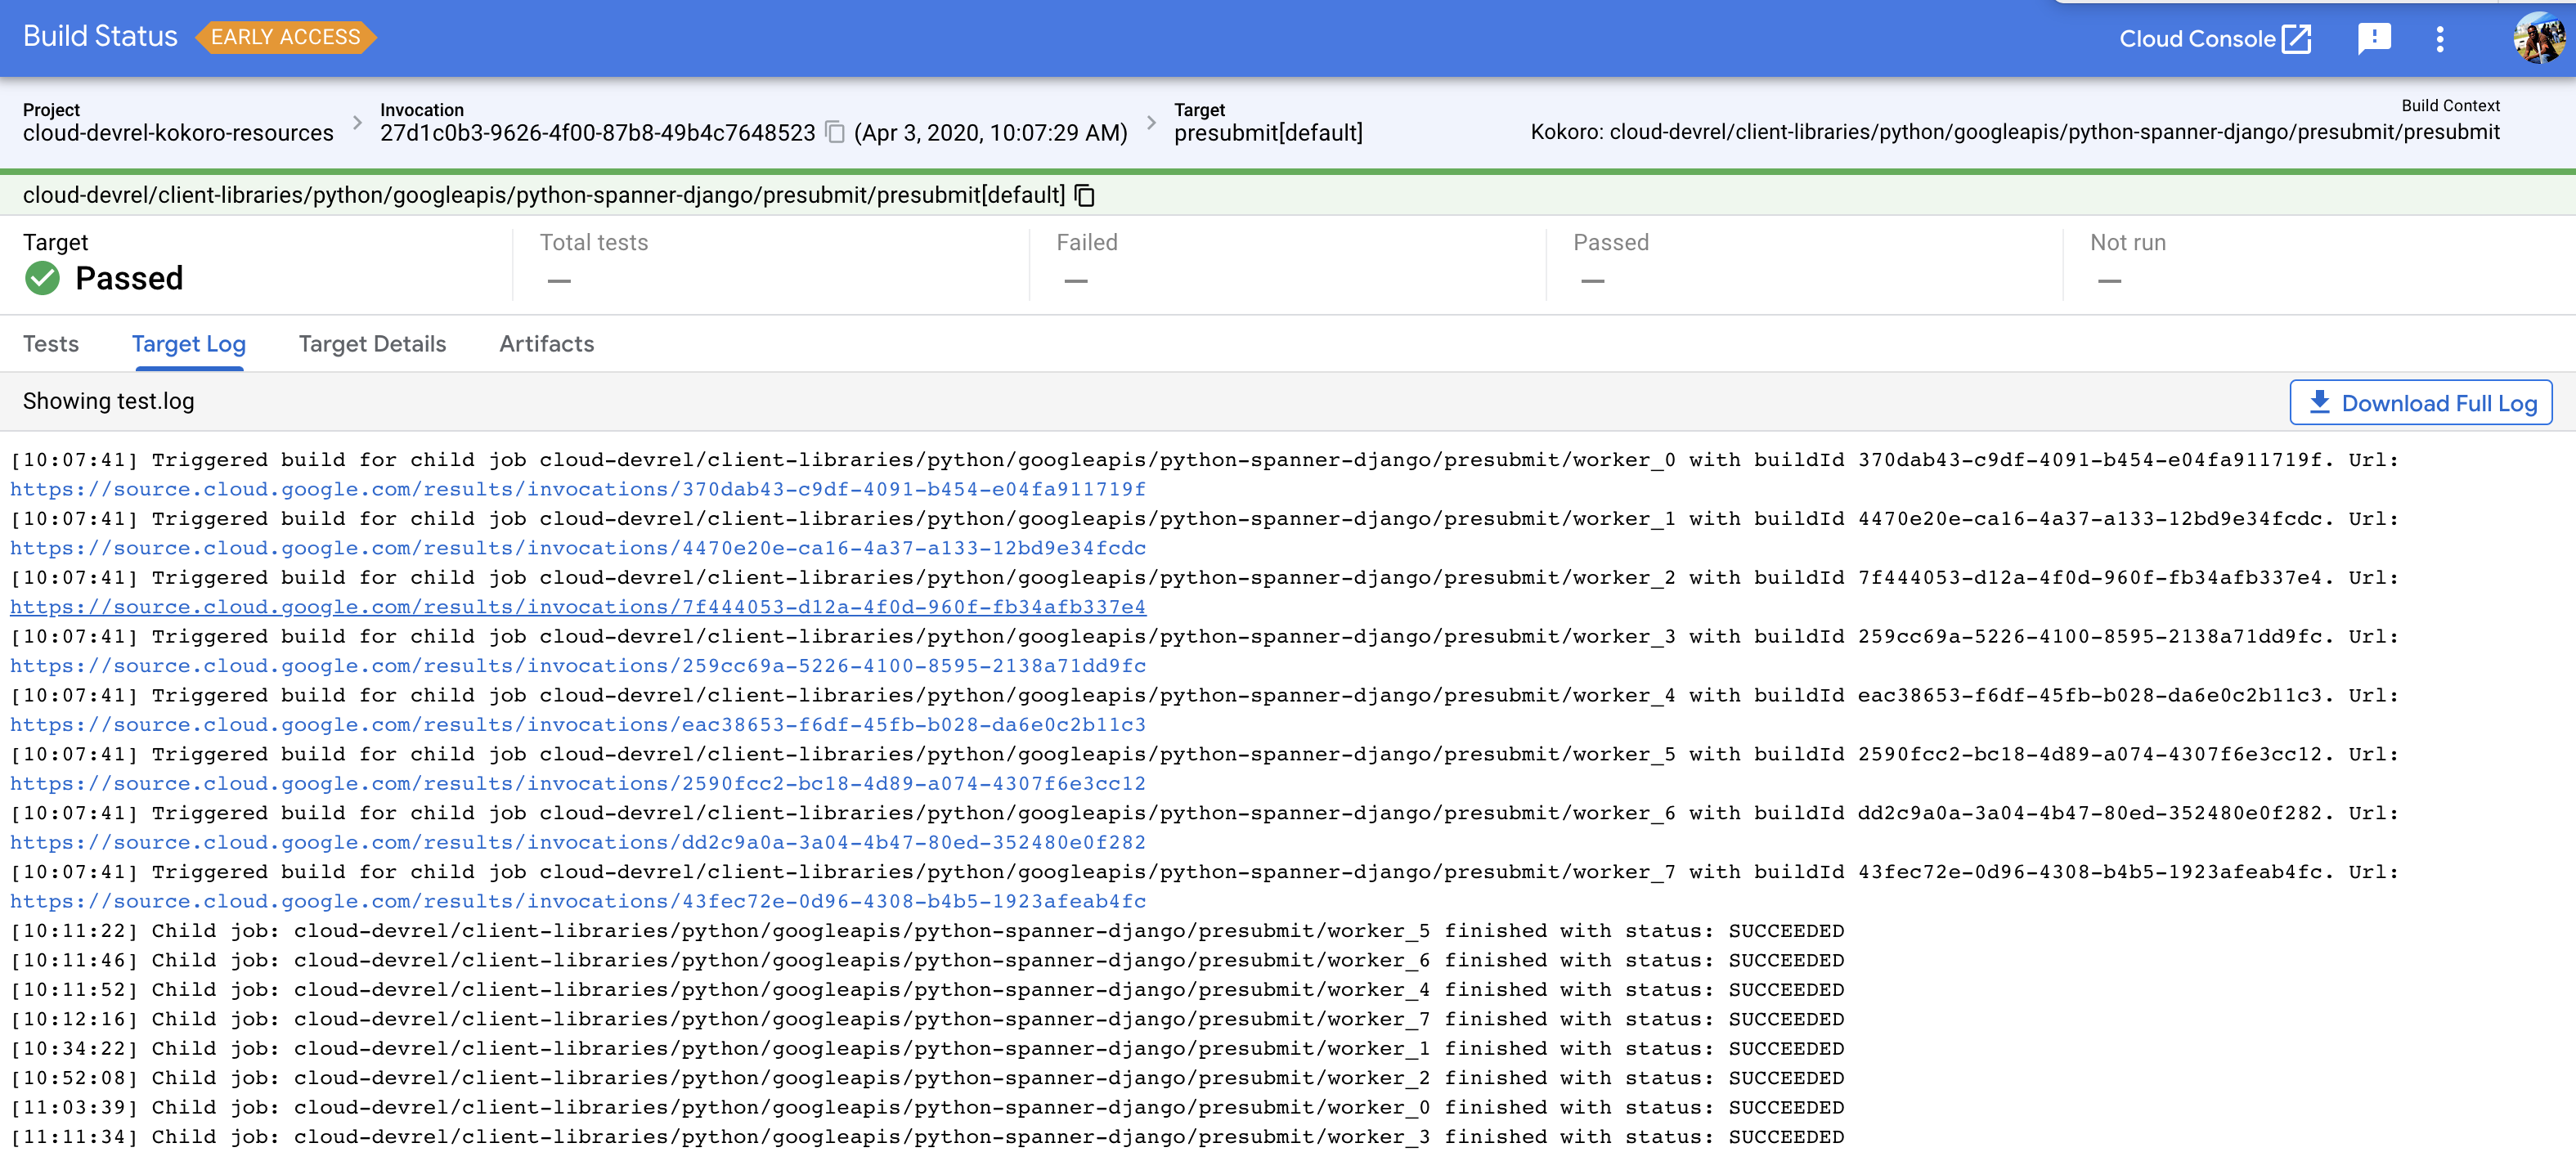This screenshot has width=2576, height=1161.
Task: Click the Target Log tab
Action: (x=188, y=344)
